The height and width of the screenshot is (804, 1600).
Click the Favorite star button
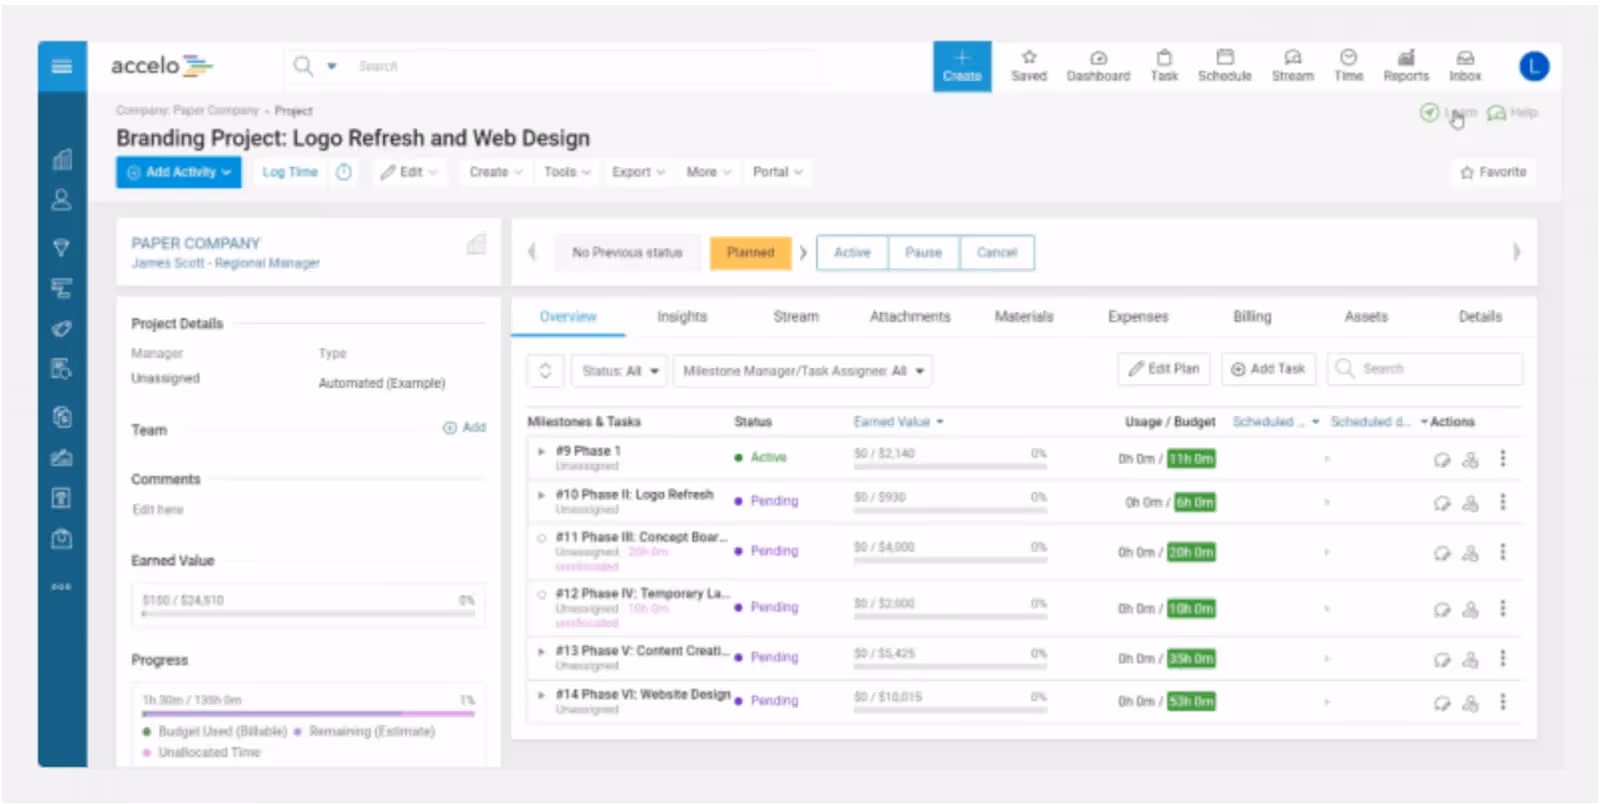pyautogui.click(x=1493, y=172)
